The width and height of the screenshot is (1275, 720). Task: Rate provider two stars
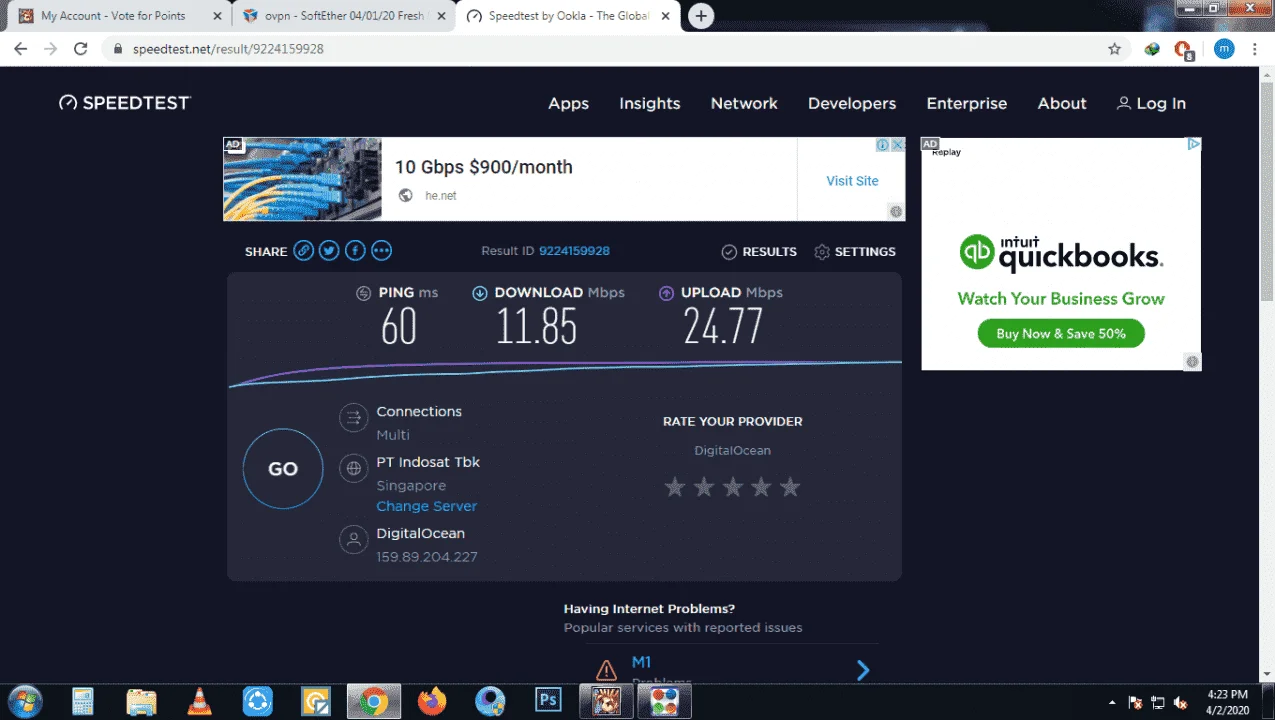point(704,487)
